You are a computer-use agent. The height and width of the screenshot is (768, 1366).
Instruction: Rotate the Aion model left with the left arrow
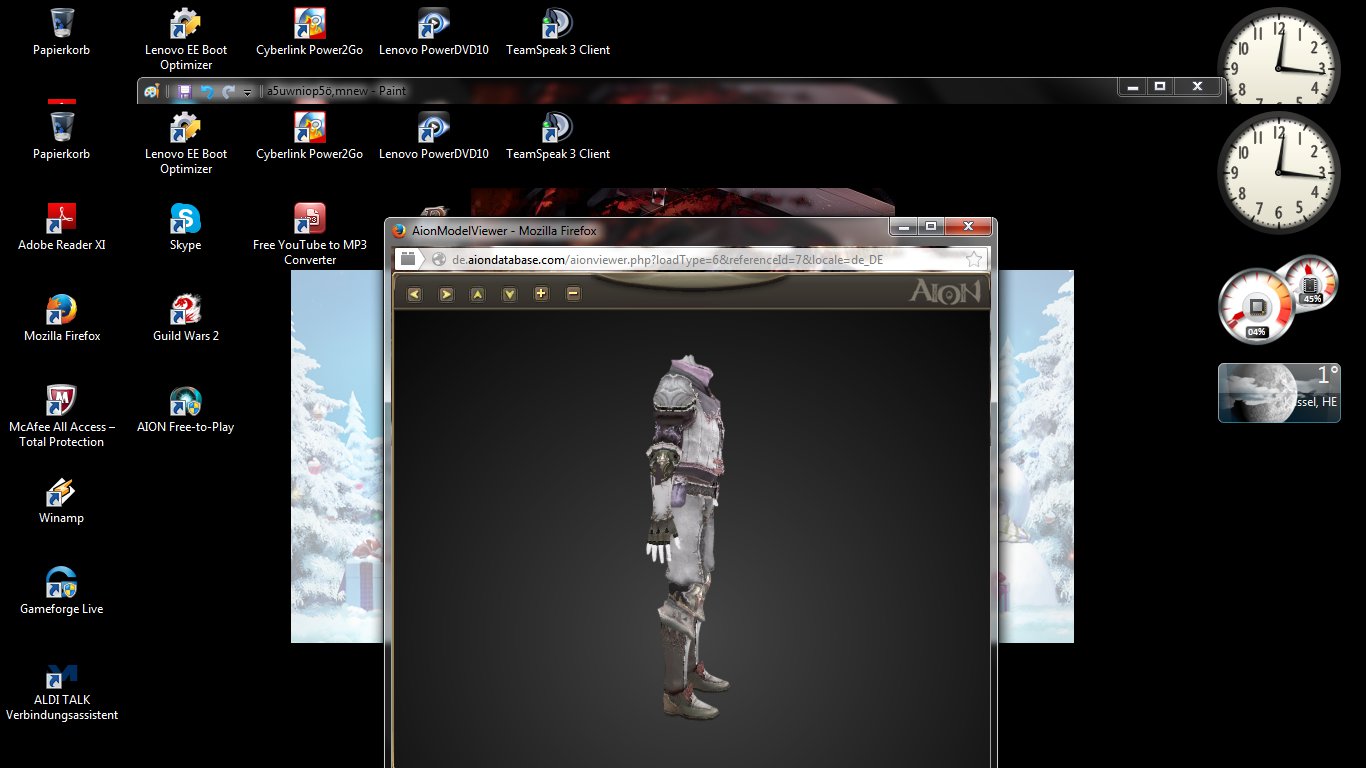[x=415, y=294]
